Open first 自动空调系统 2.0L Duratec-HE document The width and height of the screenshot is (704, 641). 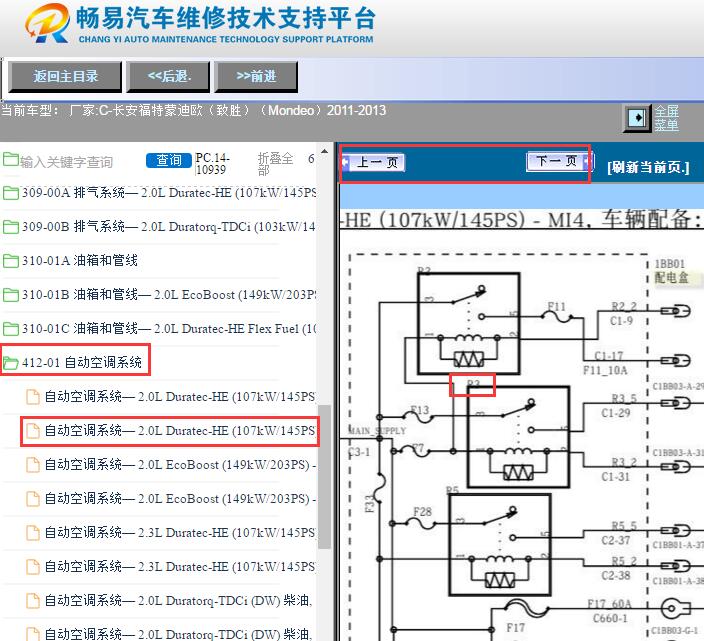tap(180, 397)
